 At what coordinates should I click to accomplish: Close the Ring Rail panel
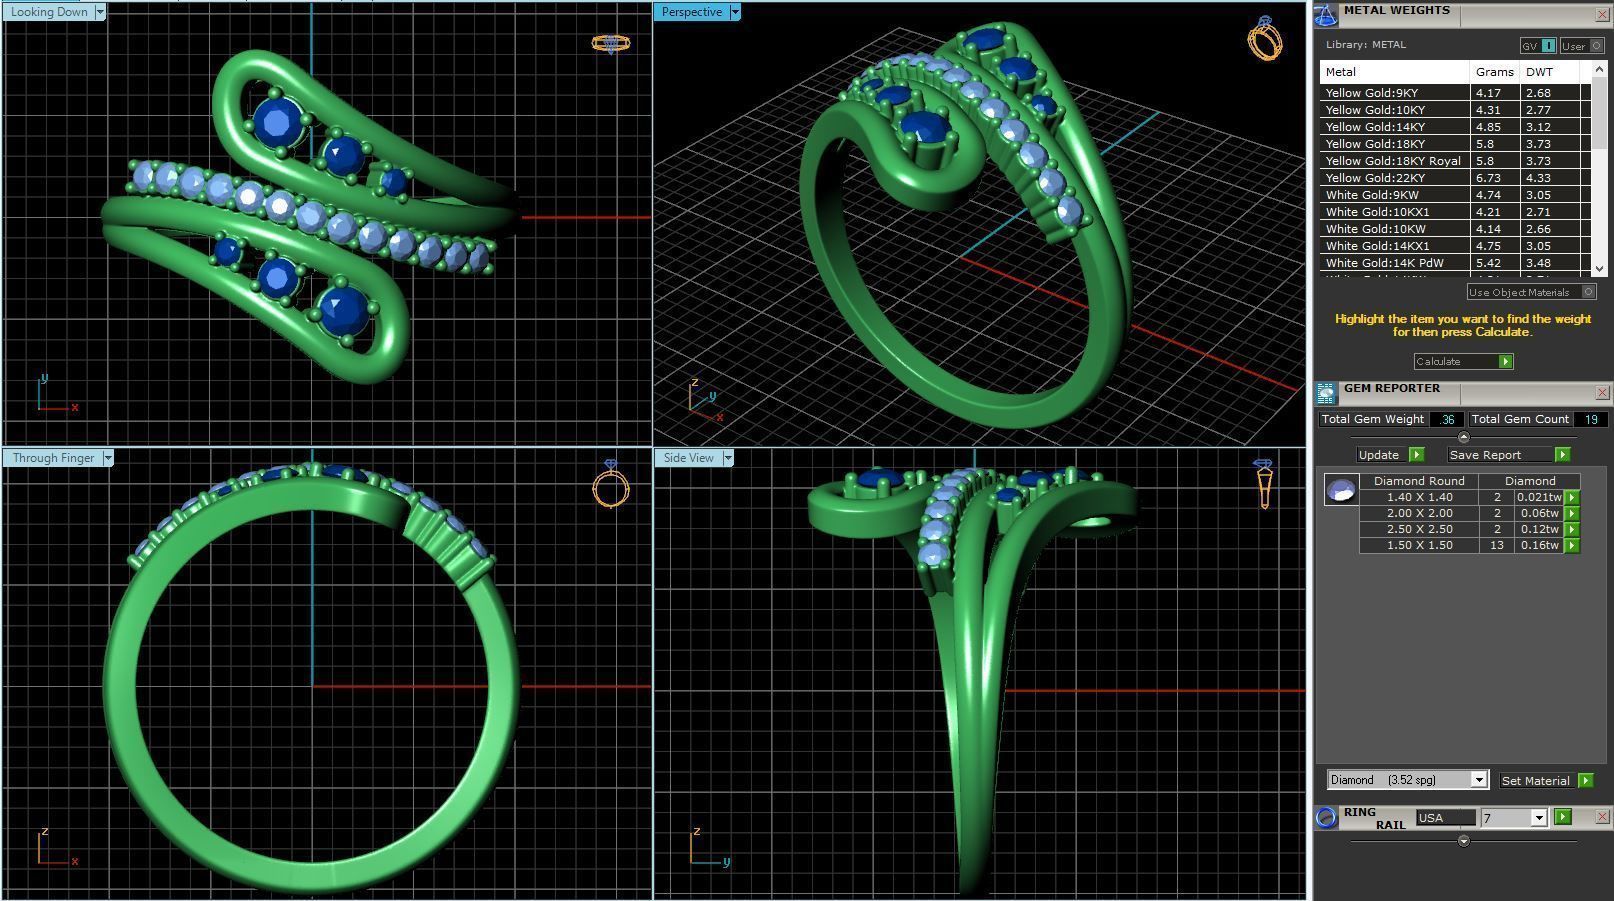pos(1602,817)
